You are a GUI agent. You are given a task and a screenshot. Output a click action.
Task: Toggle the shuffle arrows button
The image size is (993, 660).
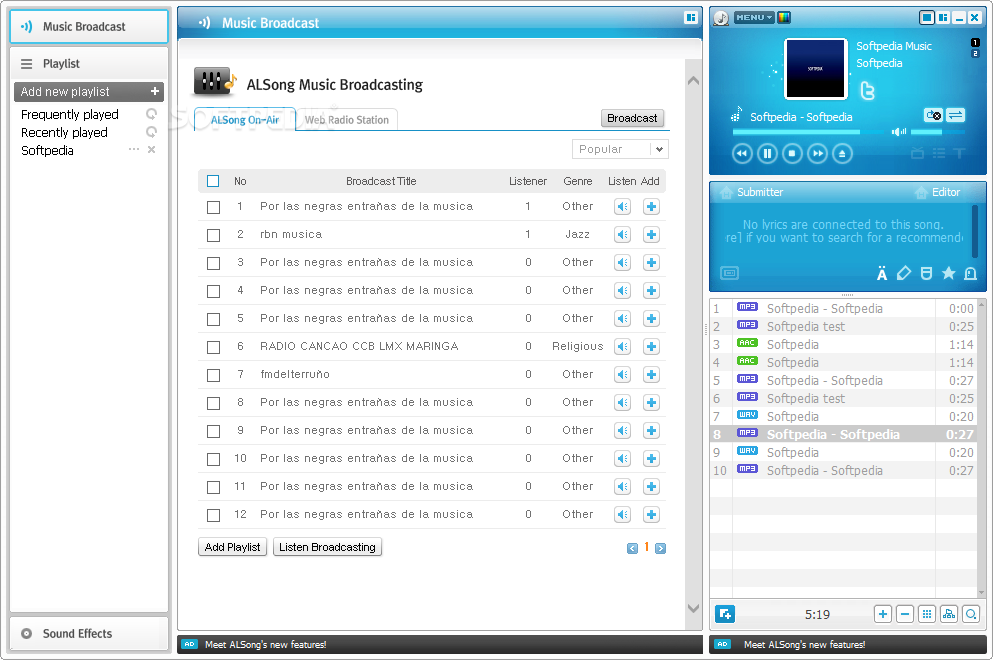coord(956,115)
